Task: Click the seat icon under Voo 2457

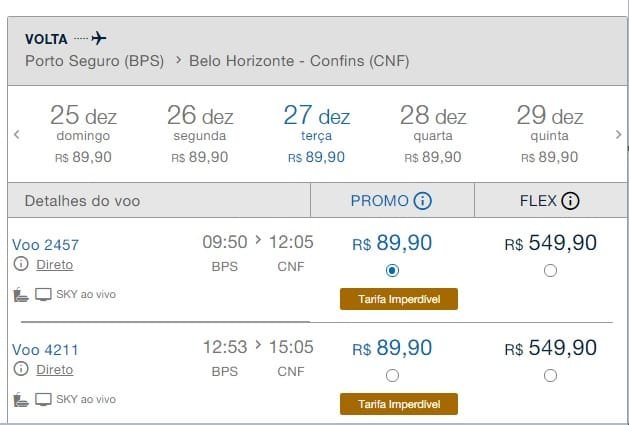Action: pyautogui.click(x=20, y=295)
